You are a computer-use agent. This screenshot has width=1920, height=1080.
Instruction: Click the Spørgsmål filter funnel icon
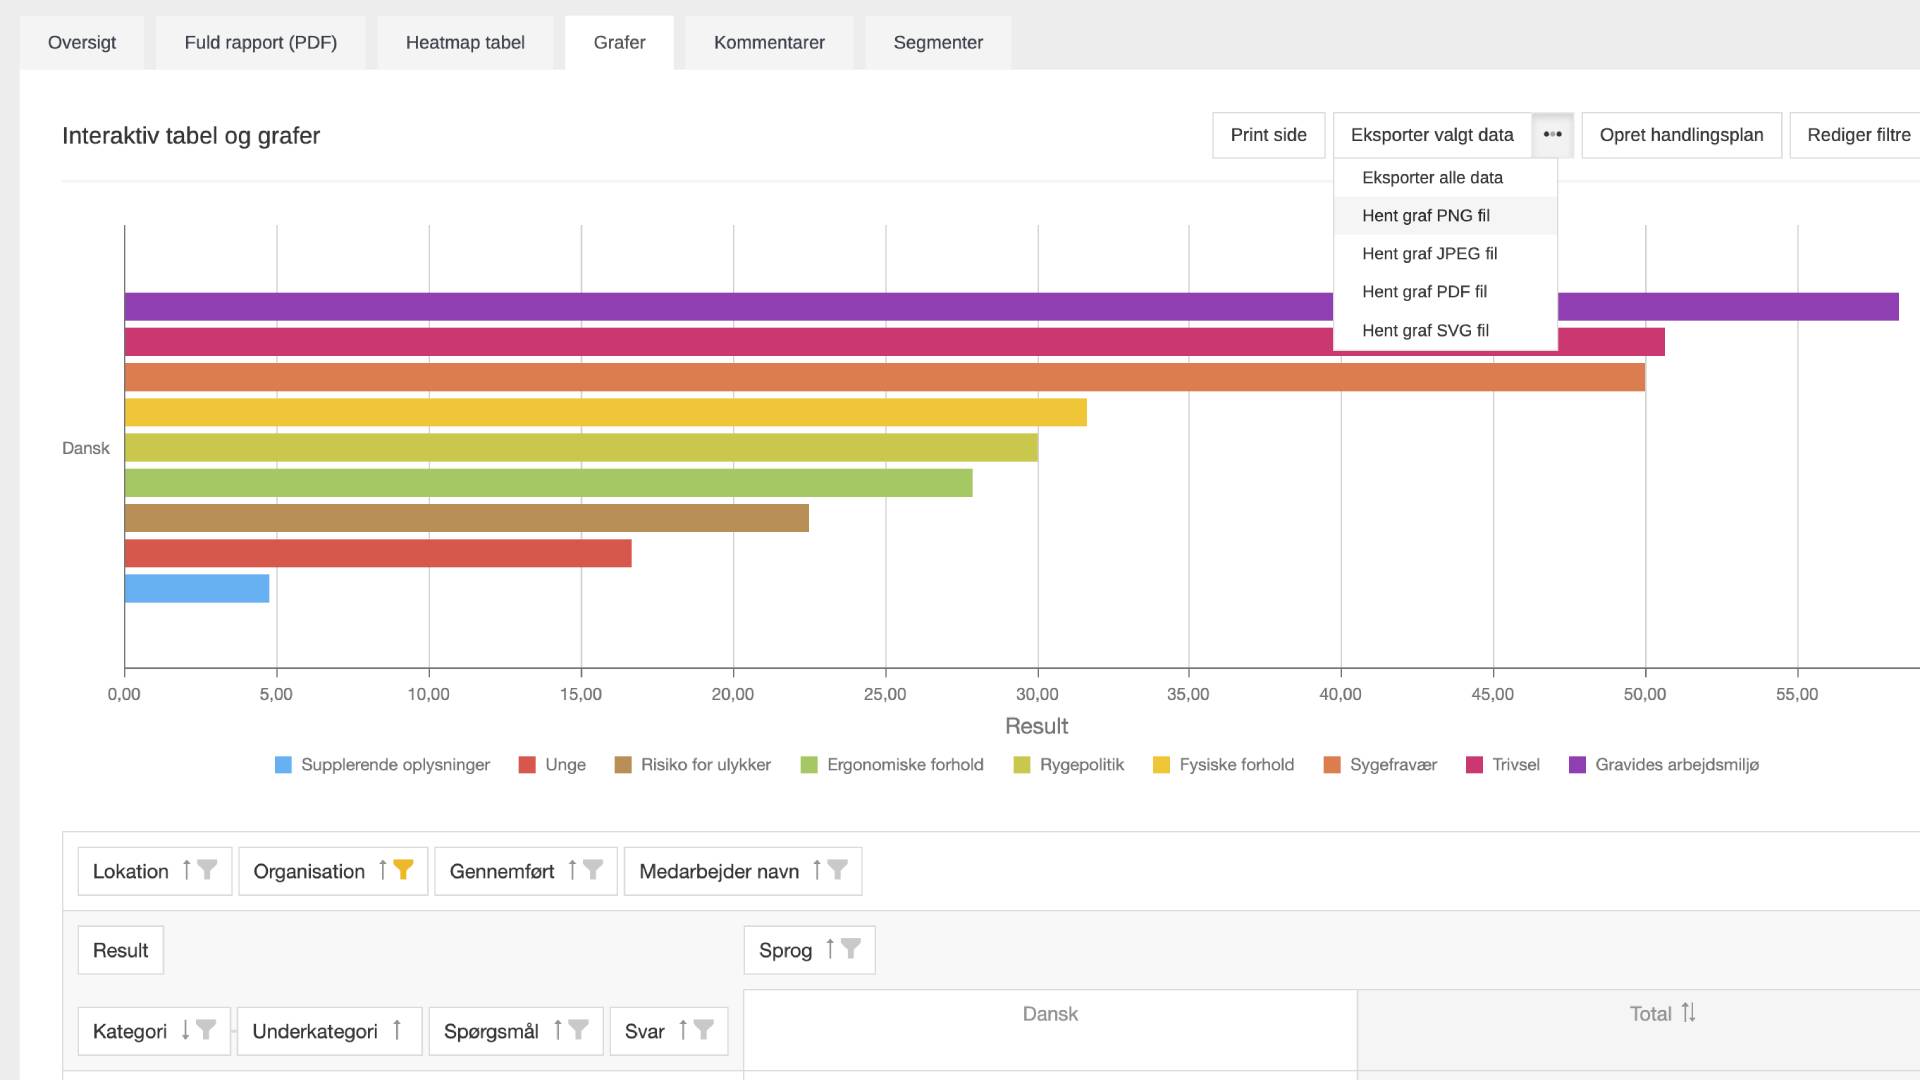578,1030
